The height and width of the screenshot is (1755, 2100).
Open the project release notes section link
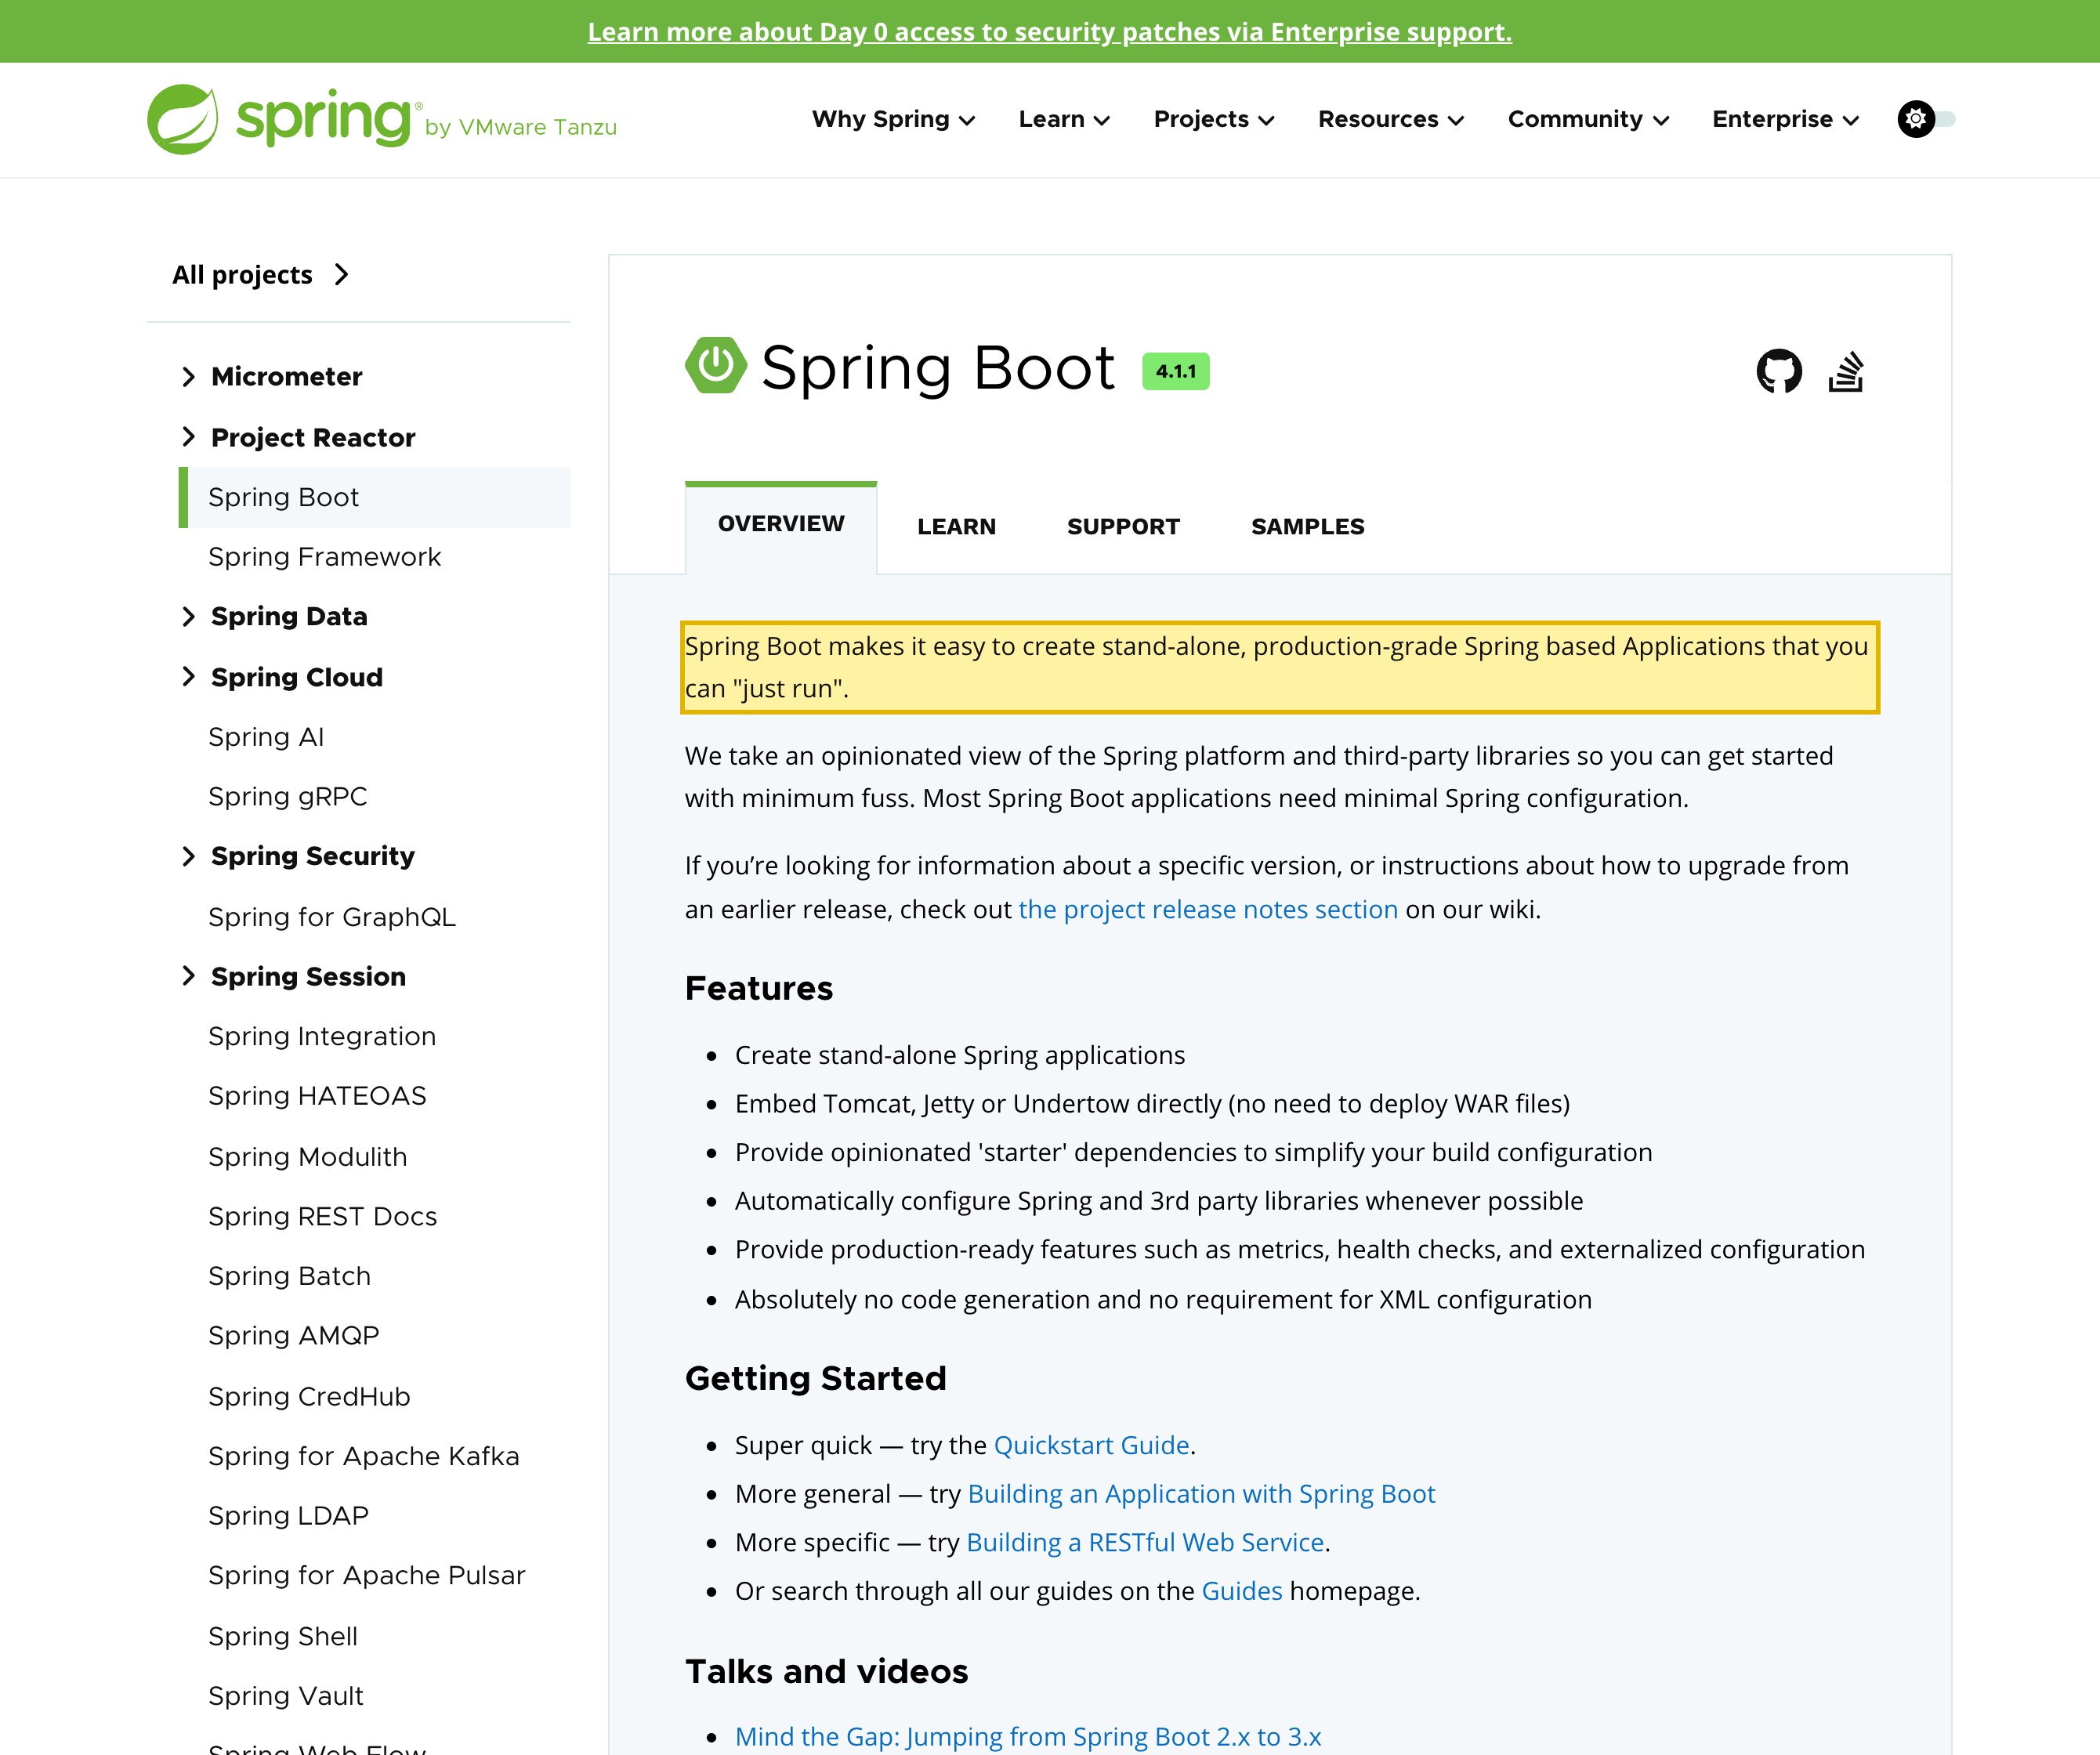(1208, 909)
